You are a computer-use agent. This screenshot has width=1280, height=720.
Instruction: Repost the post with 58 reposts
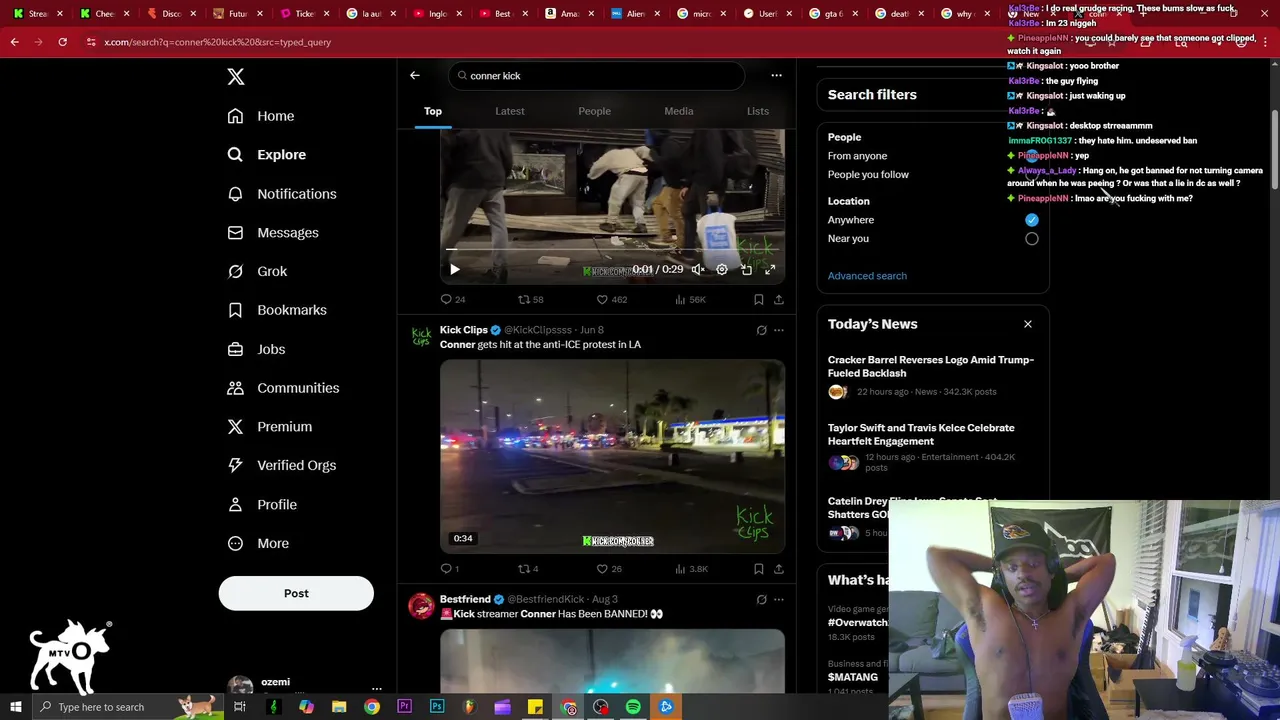(x=531, y=299)
